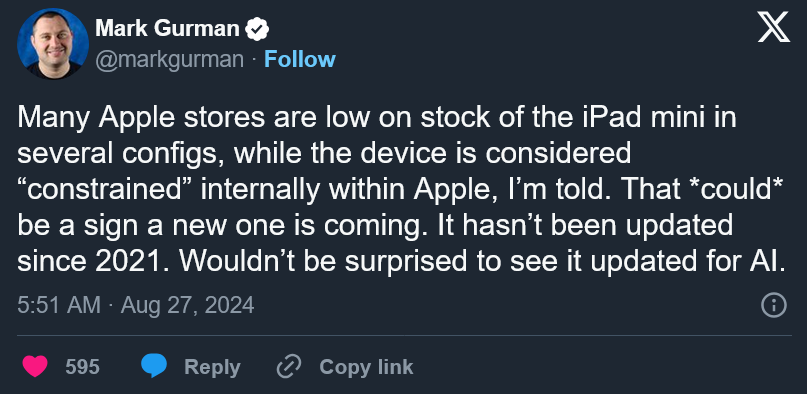Select the Reply text label
807x394 pixels.
click(x=212, y=367)
